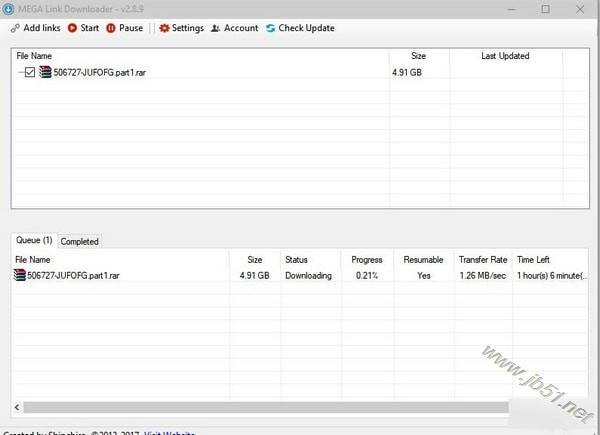Click the Account people icon
The image size is (600, 435).
pyautogui.click(x=215, y=28)
